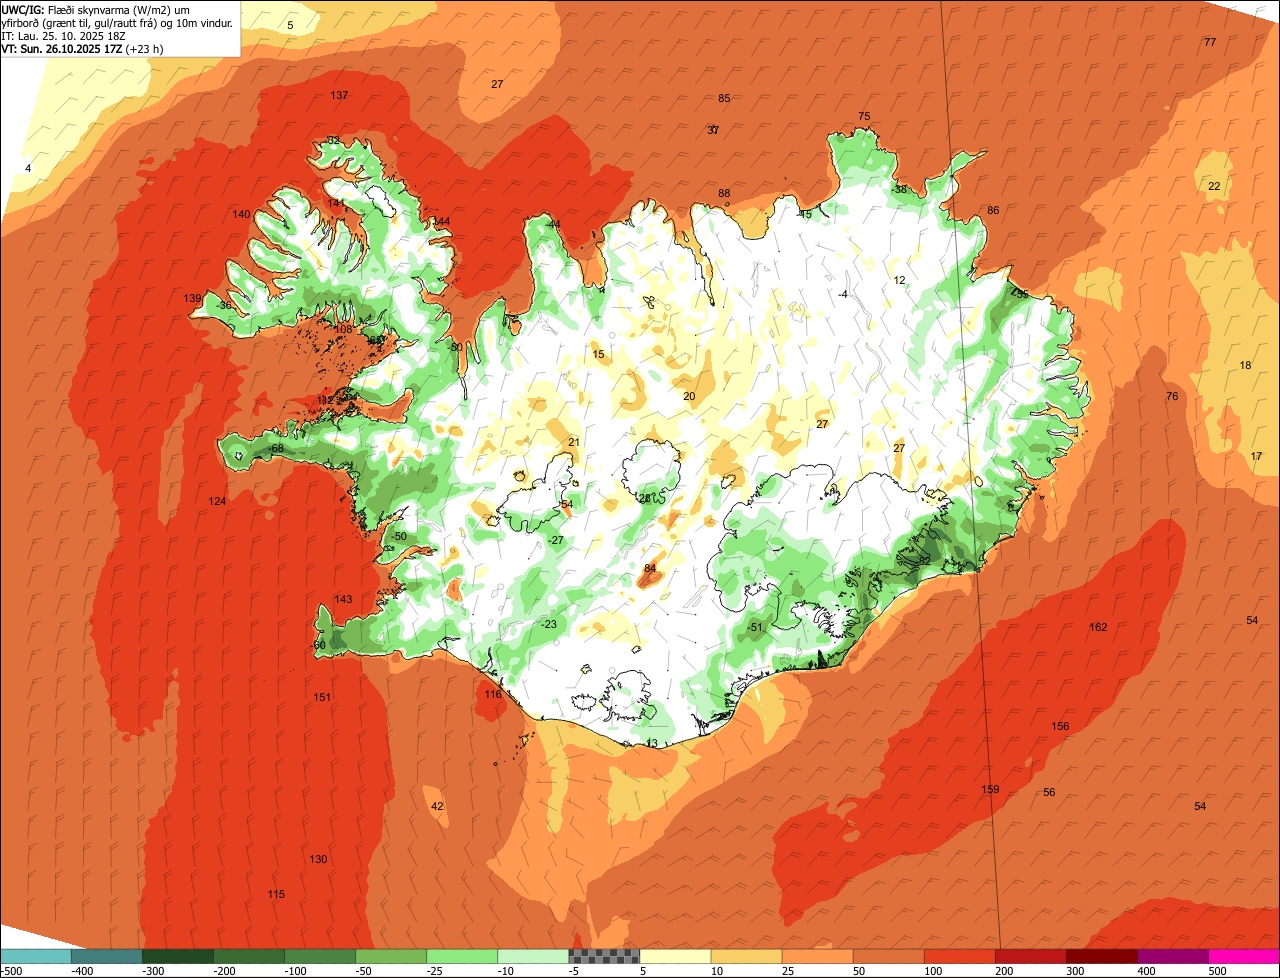Click the map value '137'

(339, 95)
